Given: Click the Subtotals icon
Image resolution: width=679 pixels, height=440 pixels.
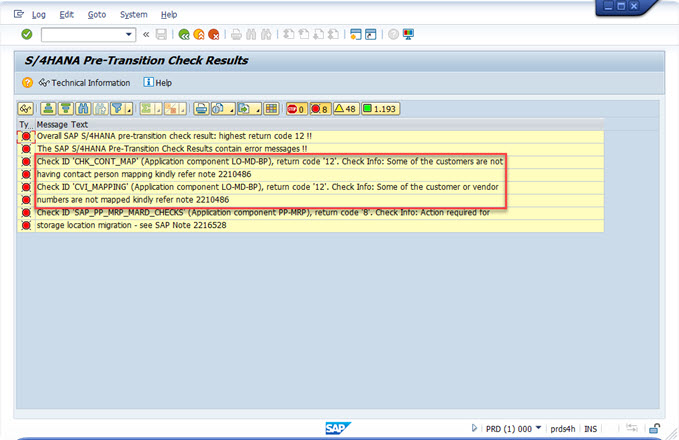Looking at the screenshot, I should coord(171,109).
